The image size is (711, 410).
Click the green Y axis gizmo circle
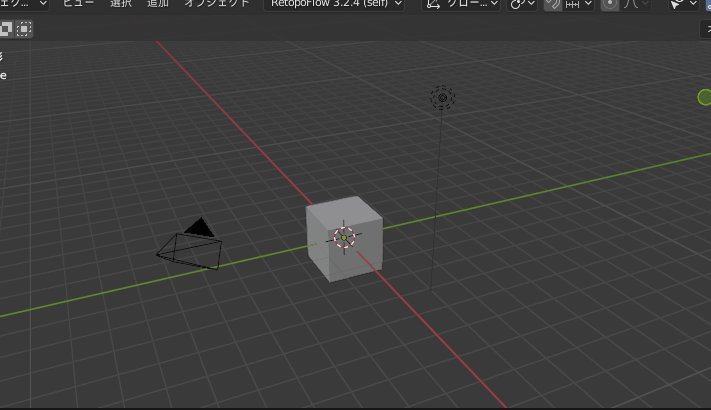[x=705, y=97]
